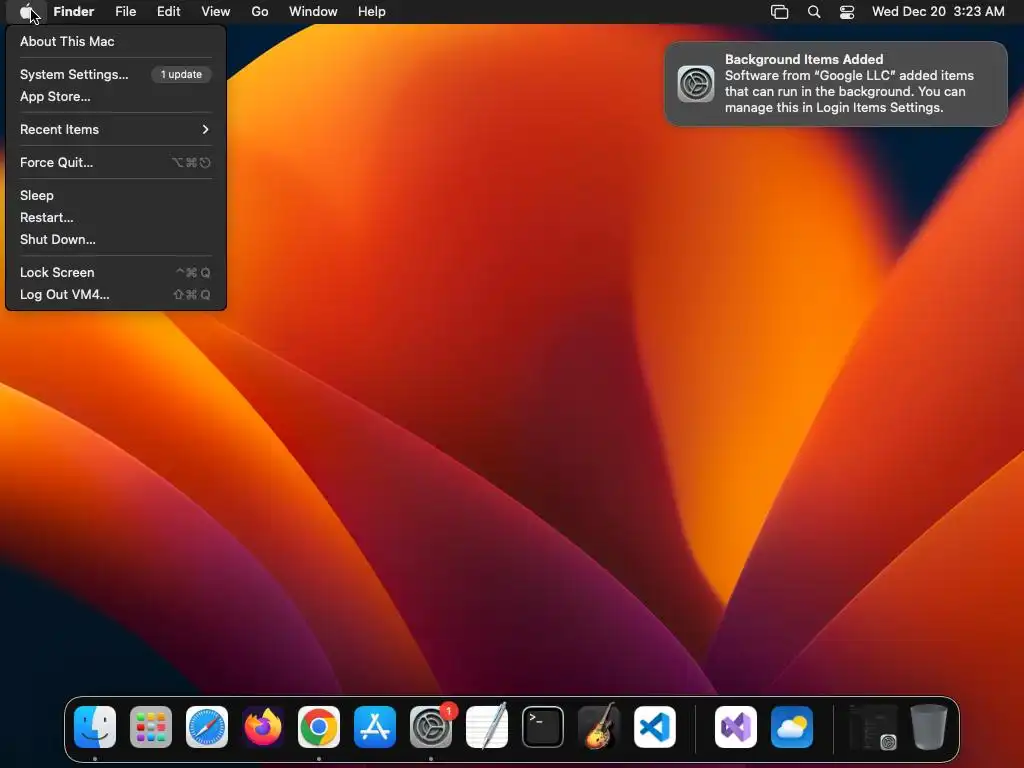This screenshot has height=768, width=1024.
Task: Select Lock Screen menu item
Action: (116, 272)
